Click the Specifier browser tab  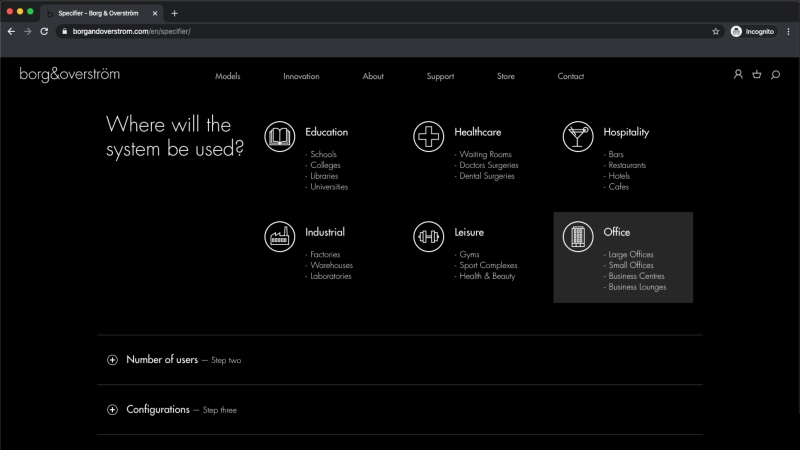(101, 13)
